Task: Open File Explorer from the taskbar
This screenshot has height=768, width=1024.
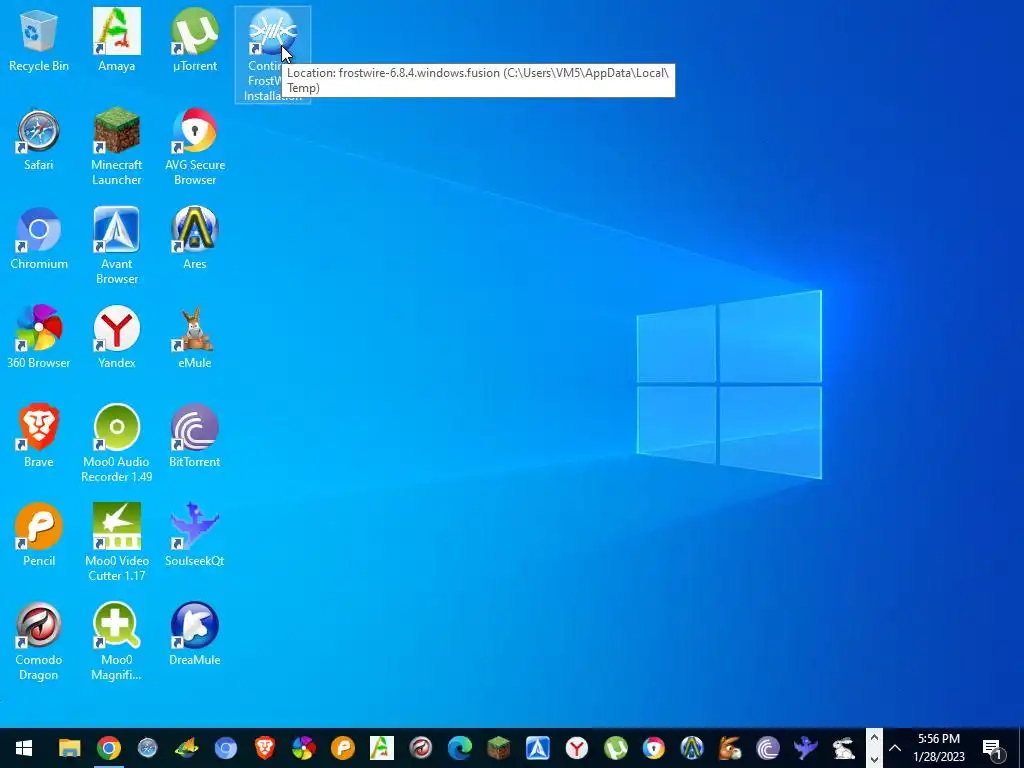Action: coord(70,748)
